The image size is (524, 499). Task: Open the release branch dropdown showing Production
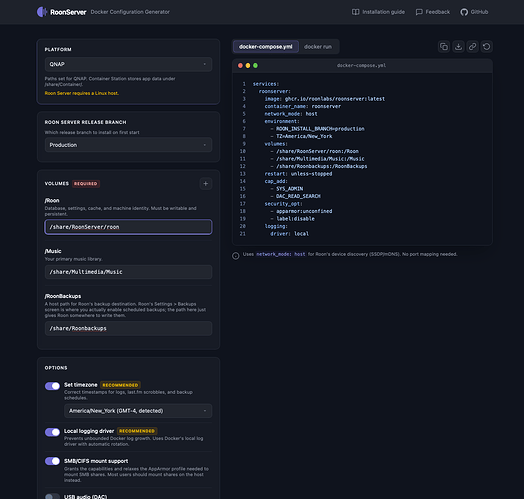click(x=128, y=145)
